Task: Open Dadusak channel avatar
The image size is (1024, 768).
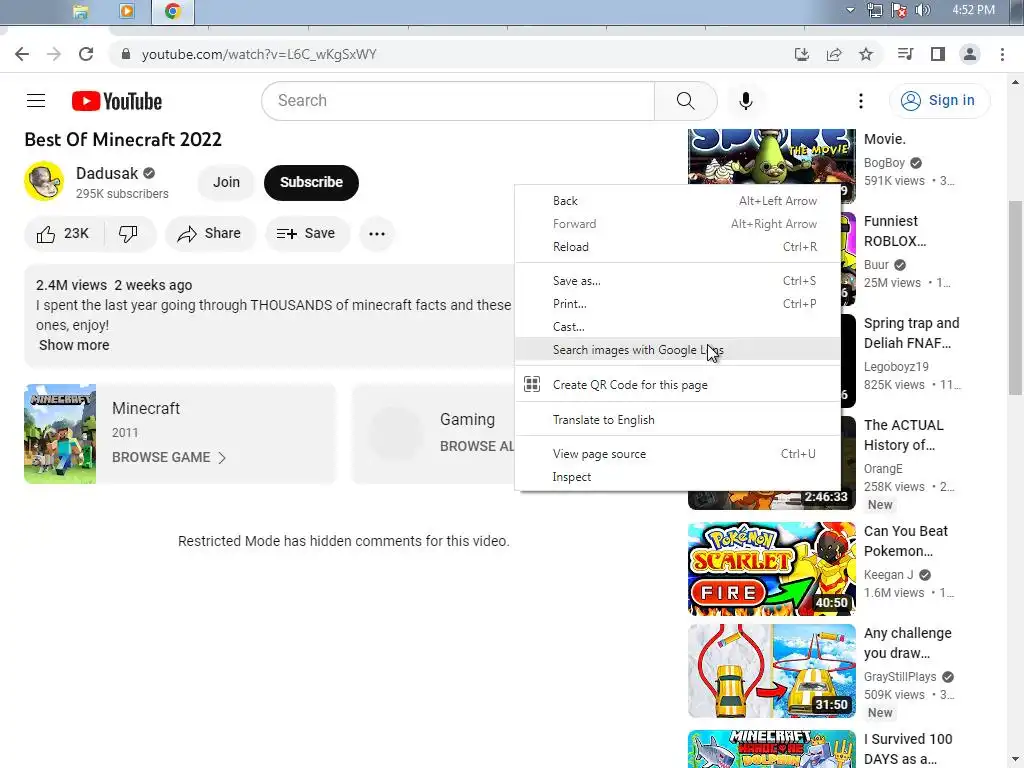Action: coord(44,181)
